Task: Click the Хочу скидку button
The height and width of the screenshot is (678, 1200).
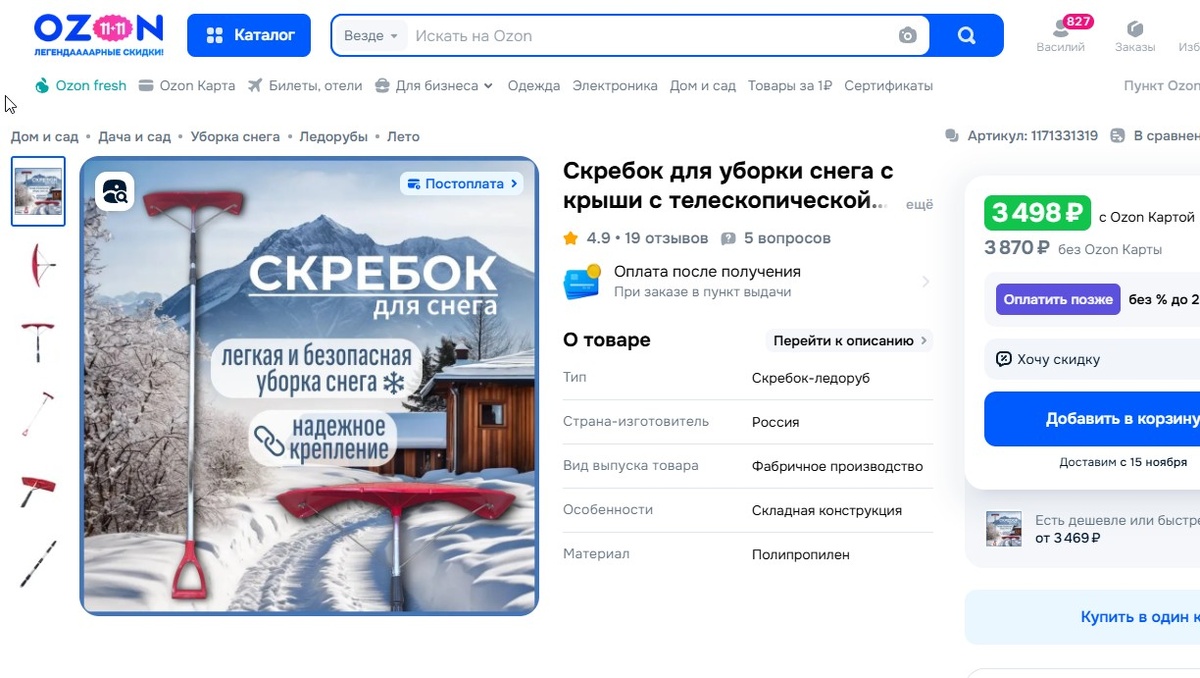Action: [1092, 359]
